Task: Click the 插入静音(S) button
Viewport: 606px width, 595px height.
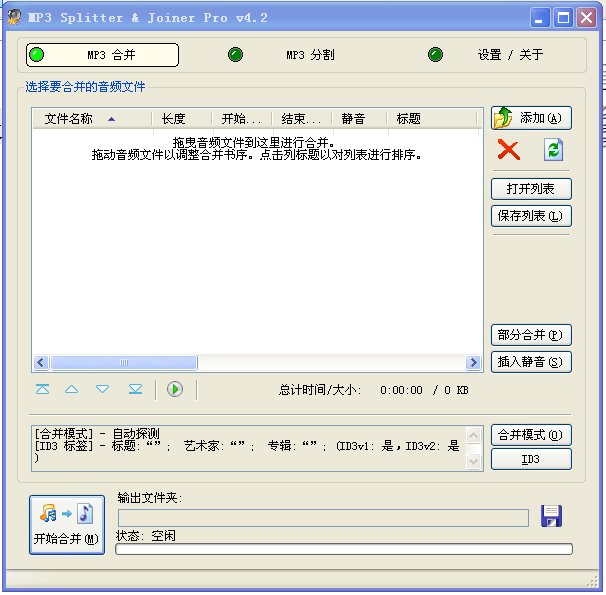Action: 531,362
